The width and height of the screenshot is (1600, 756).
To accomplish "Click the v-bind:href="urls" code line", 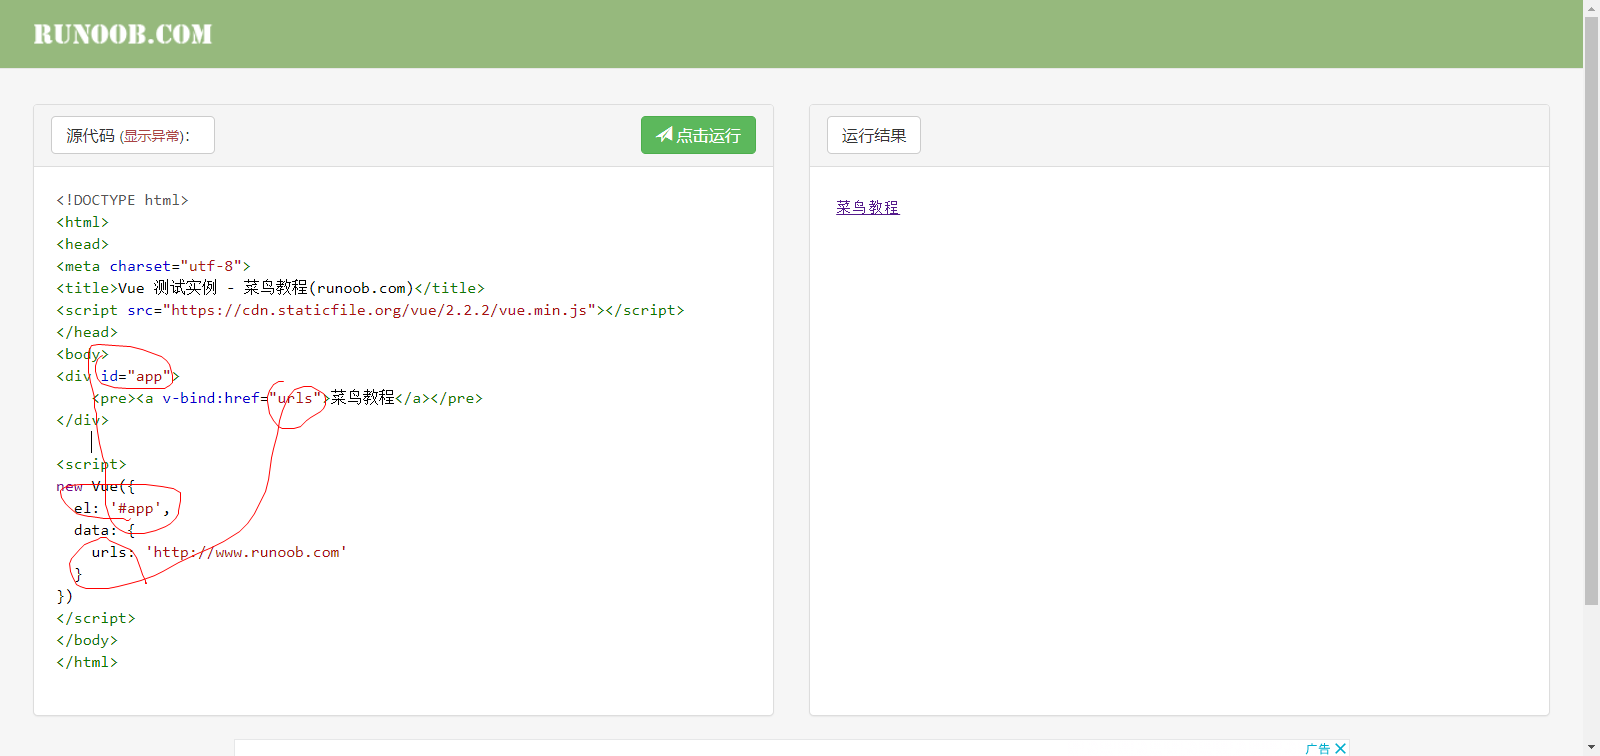I will [x=287, y=398].
